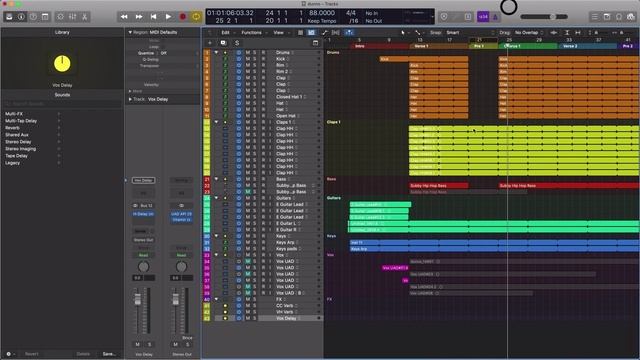Toggle Waveform Vertical Zoom button
The width and height of the screenshot is (640, 360).
click(554, 33)
